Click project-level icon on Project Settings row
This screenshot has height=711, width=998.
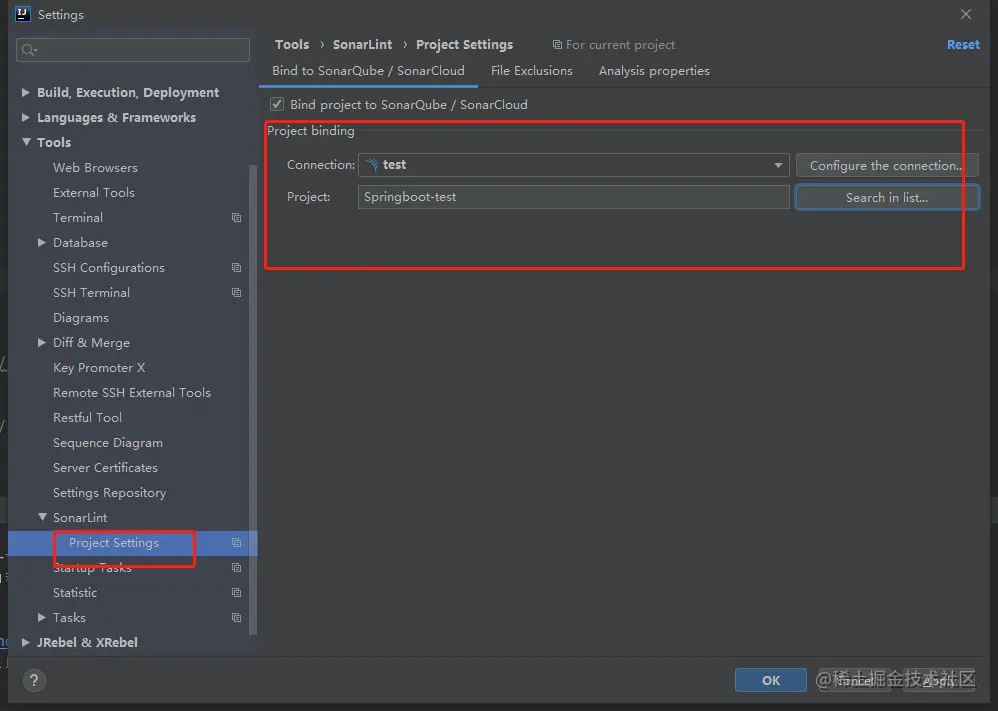pyautogui.click(x=236, y=543)
